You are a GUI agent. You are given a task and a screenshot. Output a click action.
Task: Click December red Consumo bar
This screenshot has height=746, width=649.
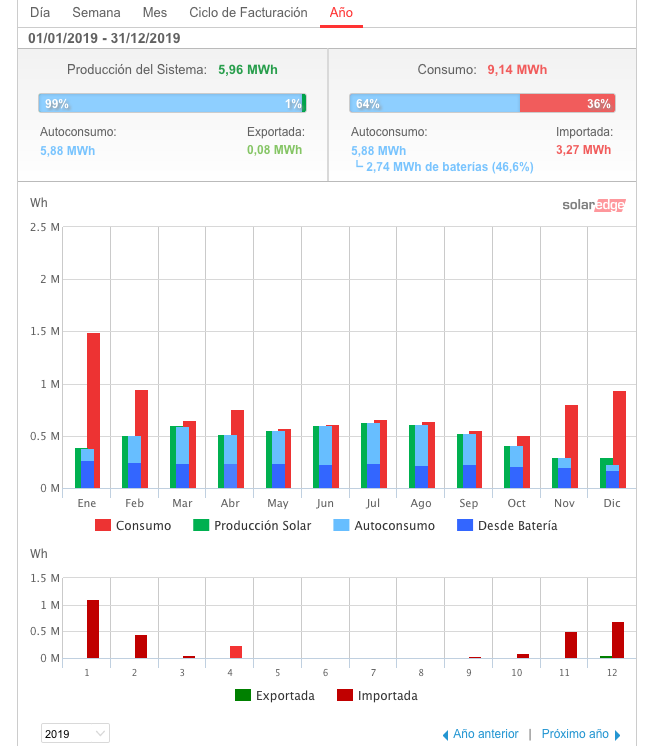tap(620, 440)
